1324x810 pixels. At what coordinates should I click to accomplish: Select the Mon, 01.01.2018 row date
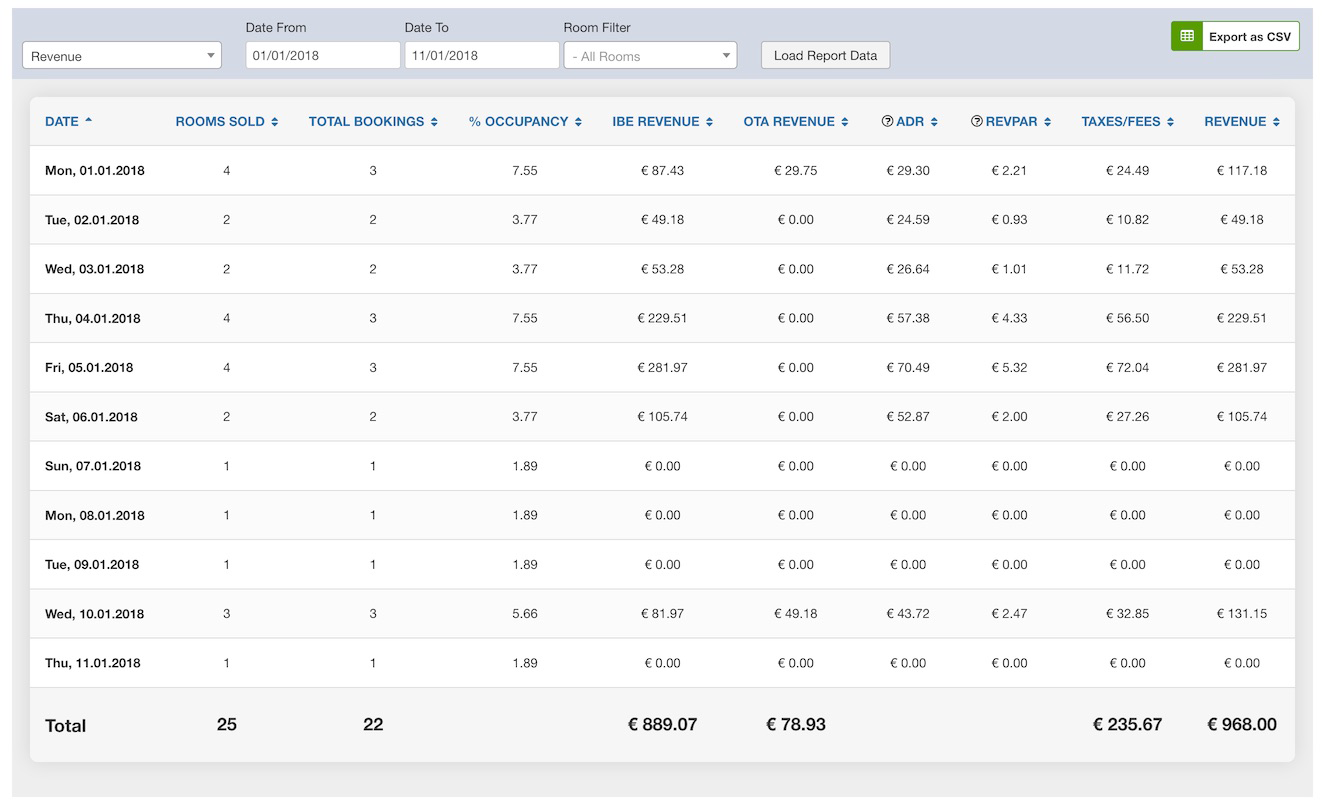point(95,171)
